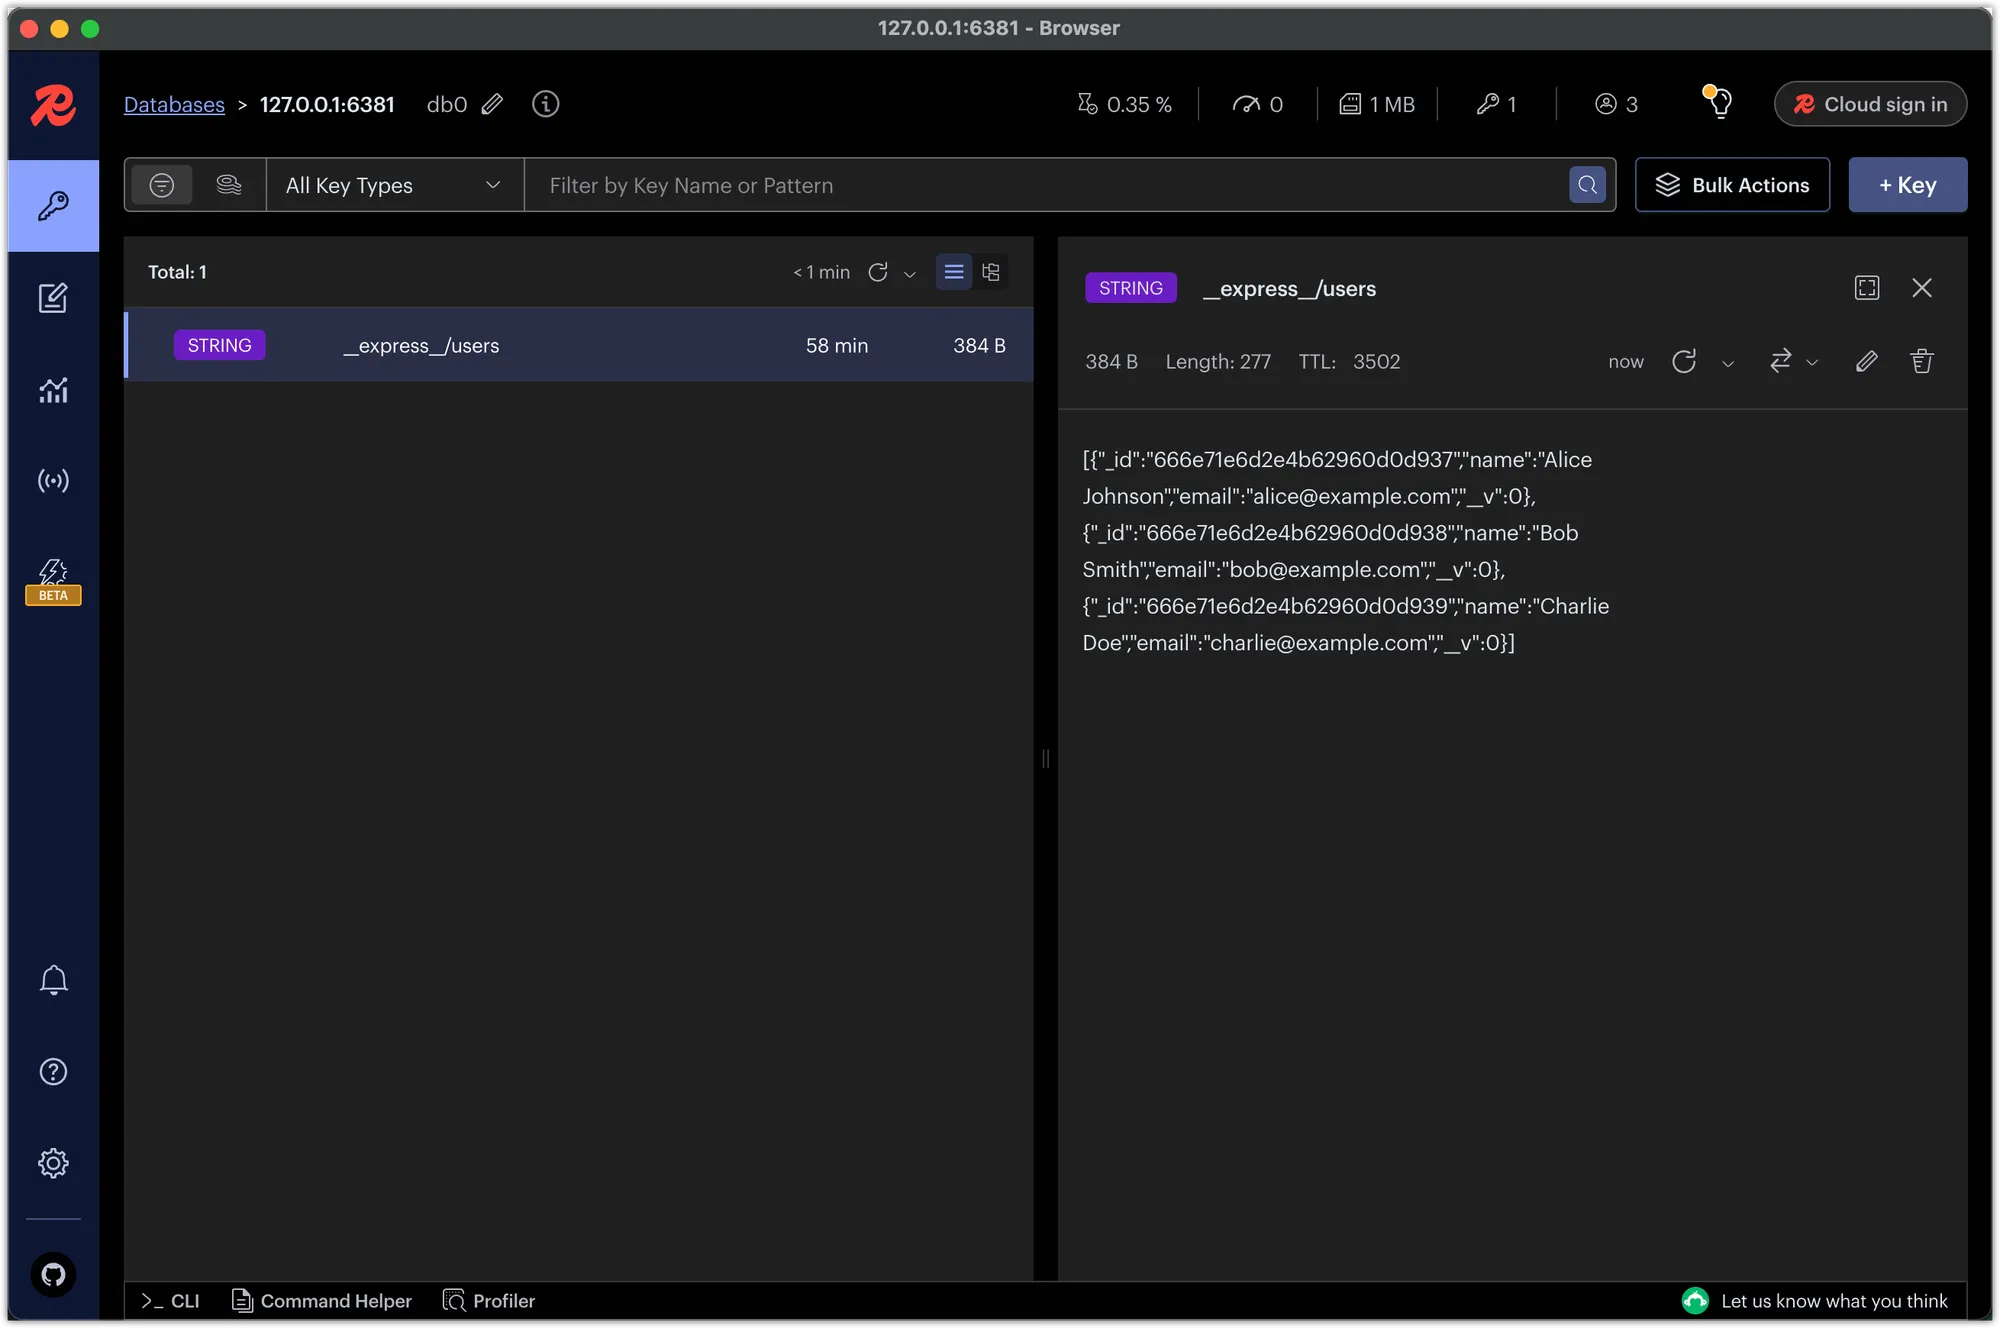2000x1328 pixels.
Task: Open Bulk Actions
Action: 1732,185
